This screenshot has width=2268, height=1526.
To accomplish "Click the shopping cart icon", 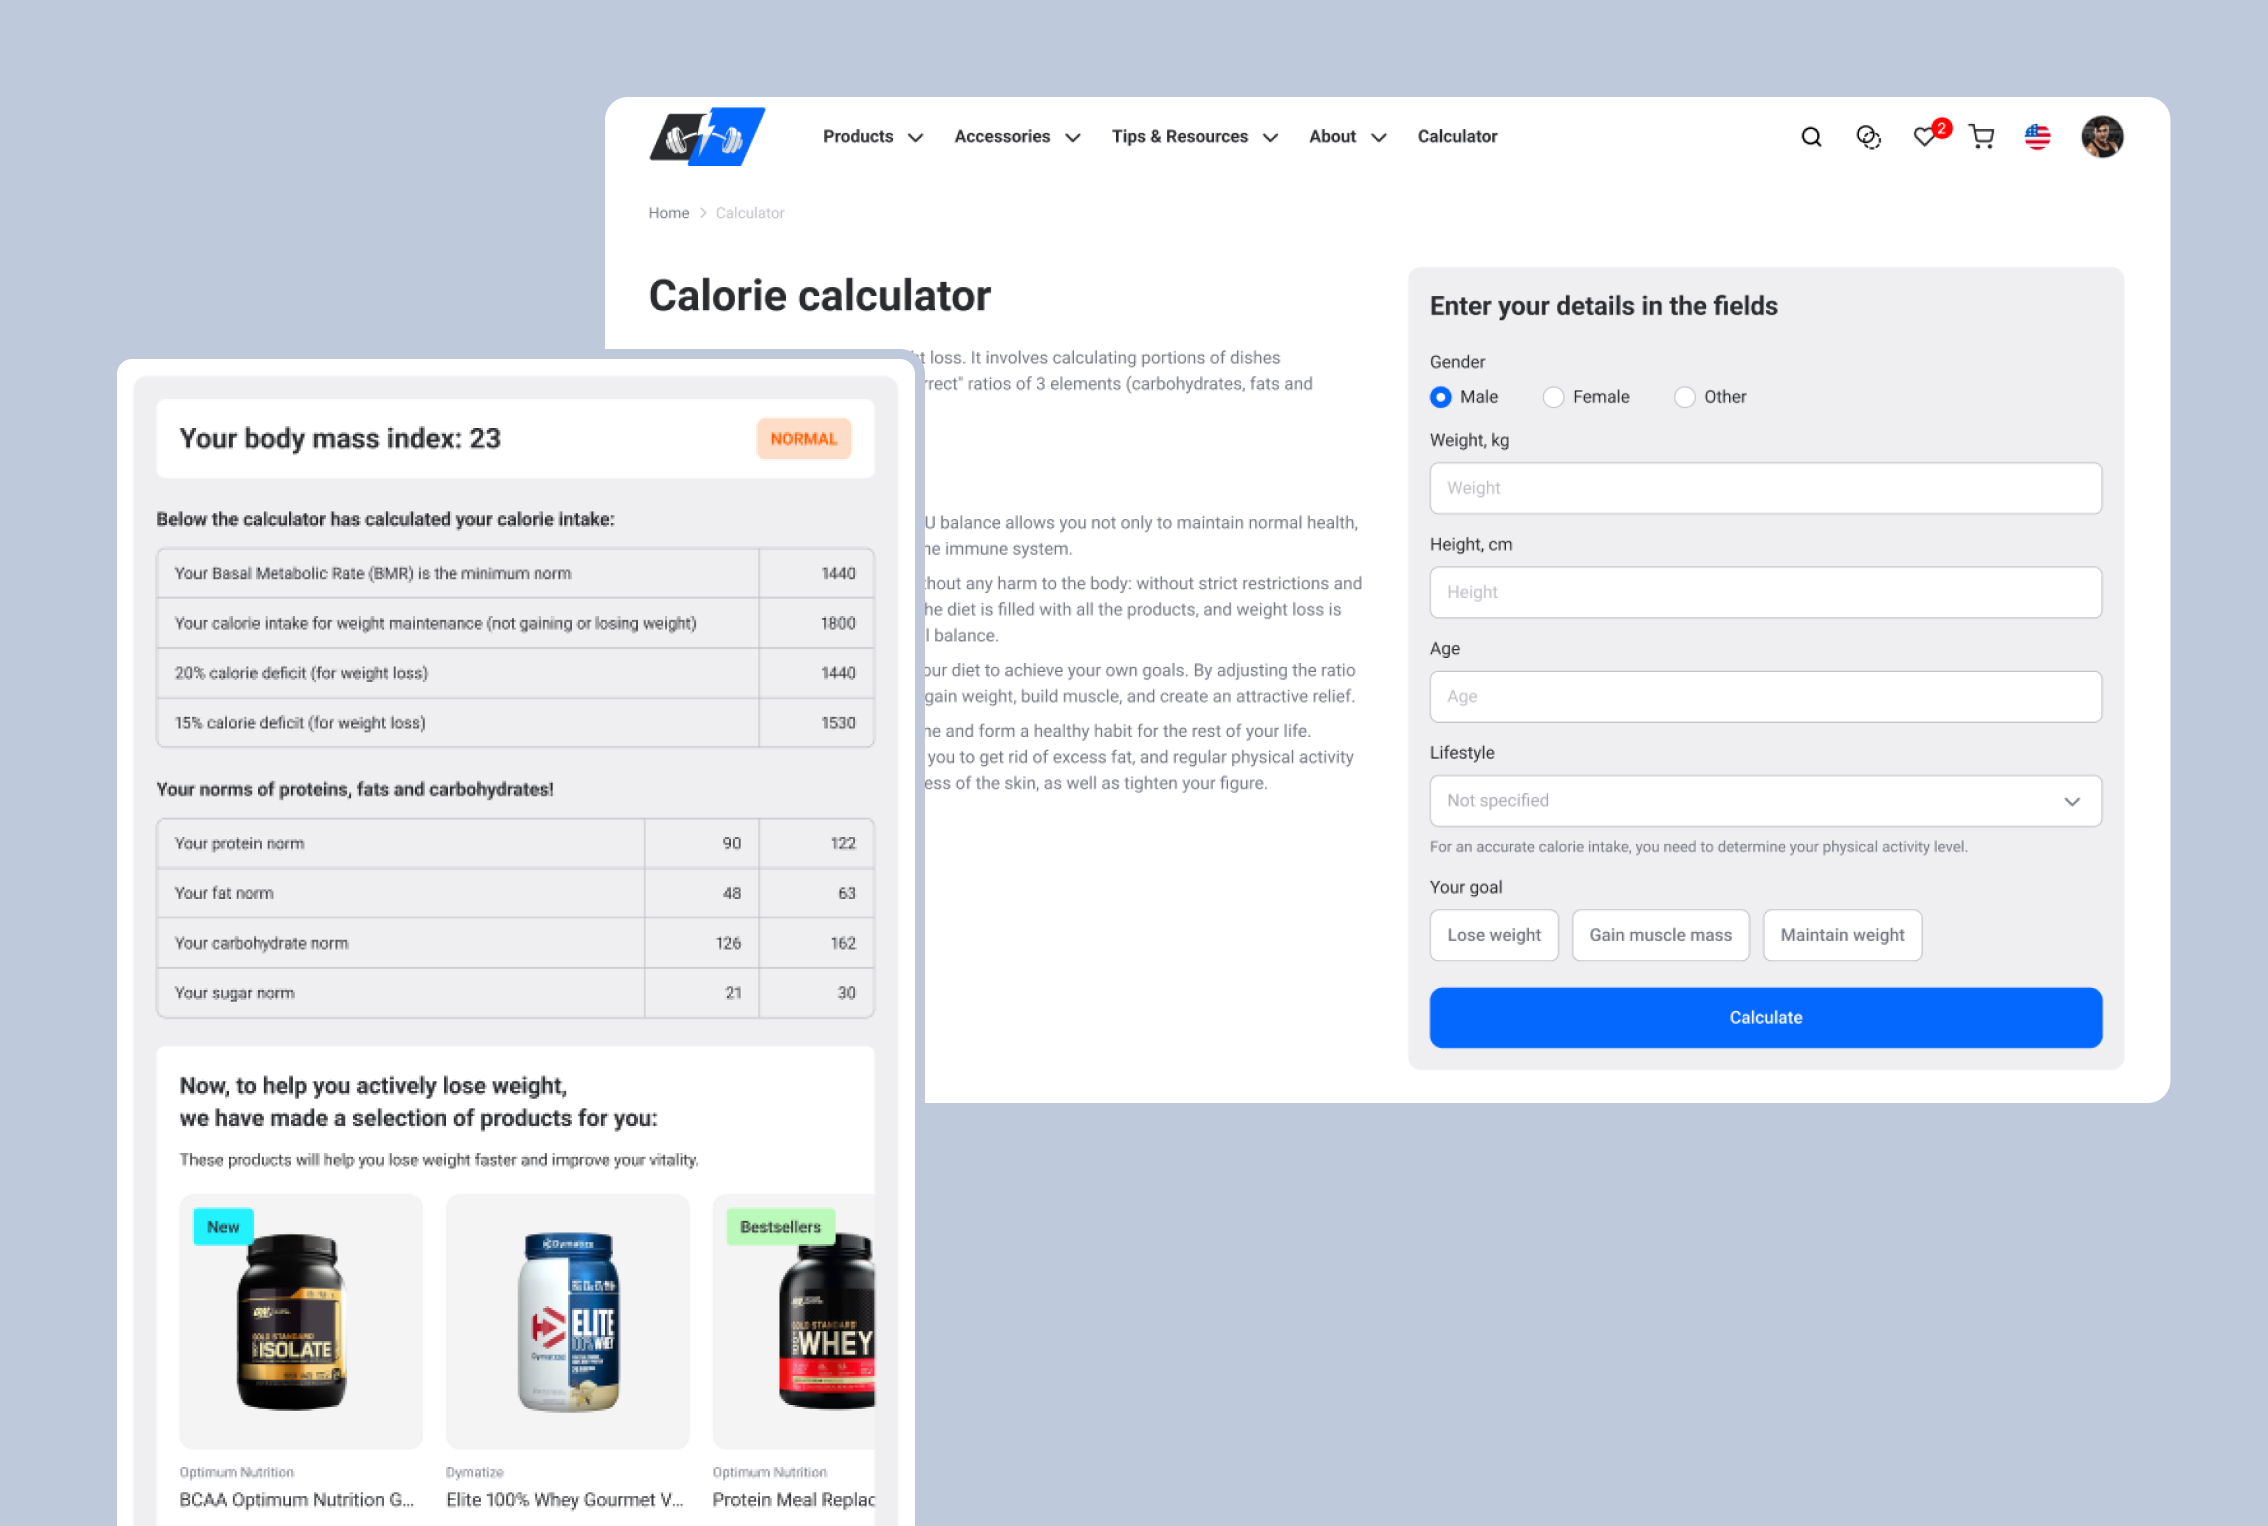I will click(x=1979, y=136).
